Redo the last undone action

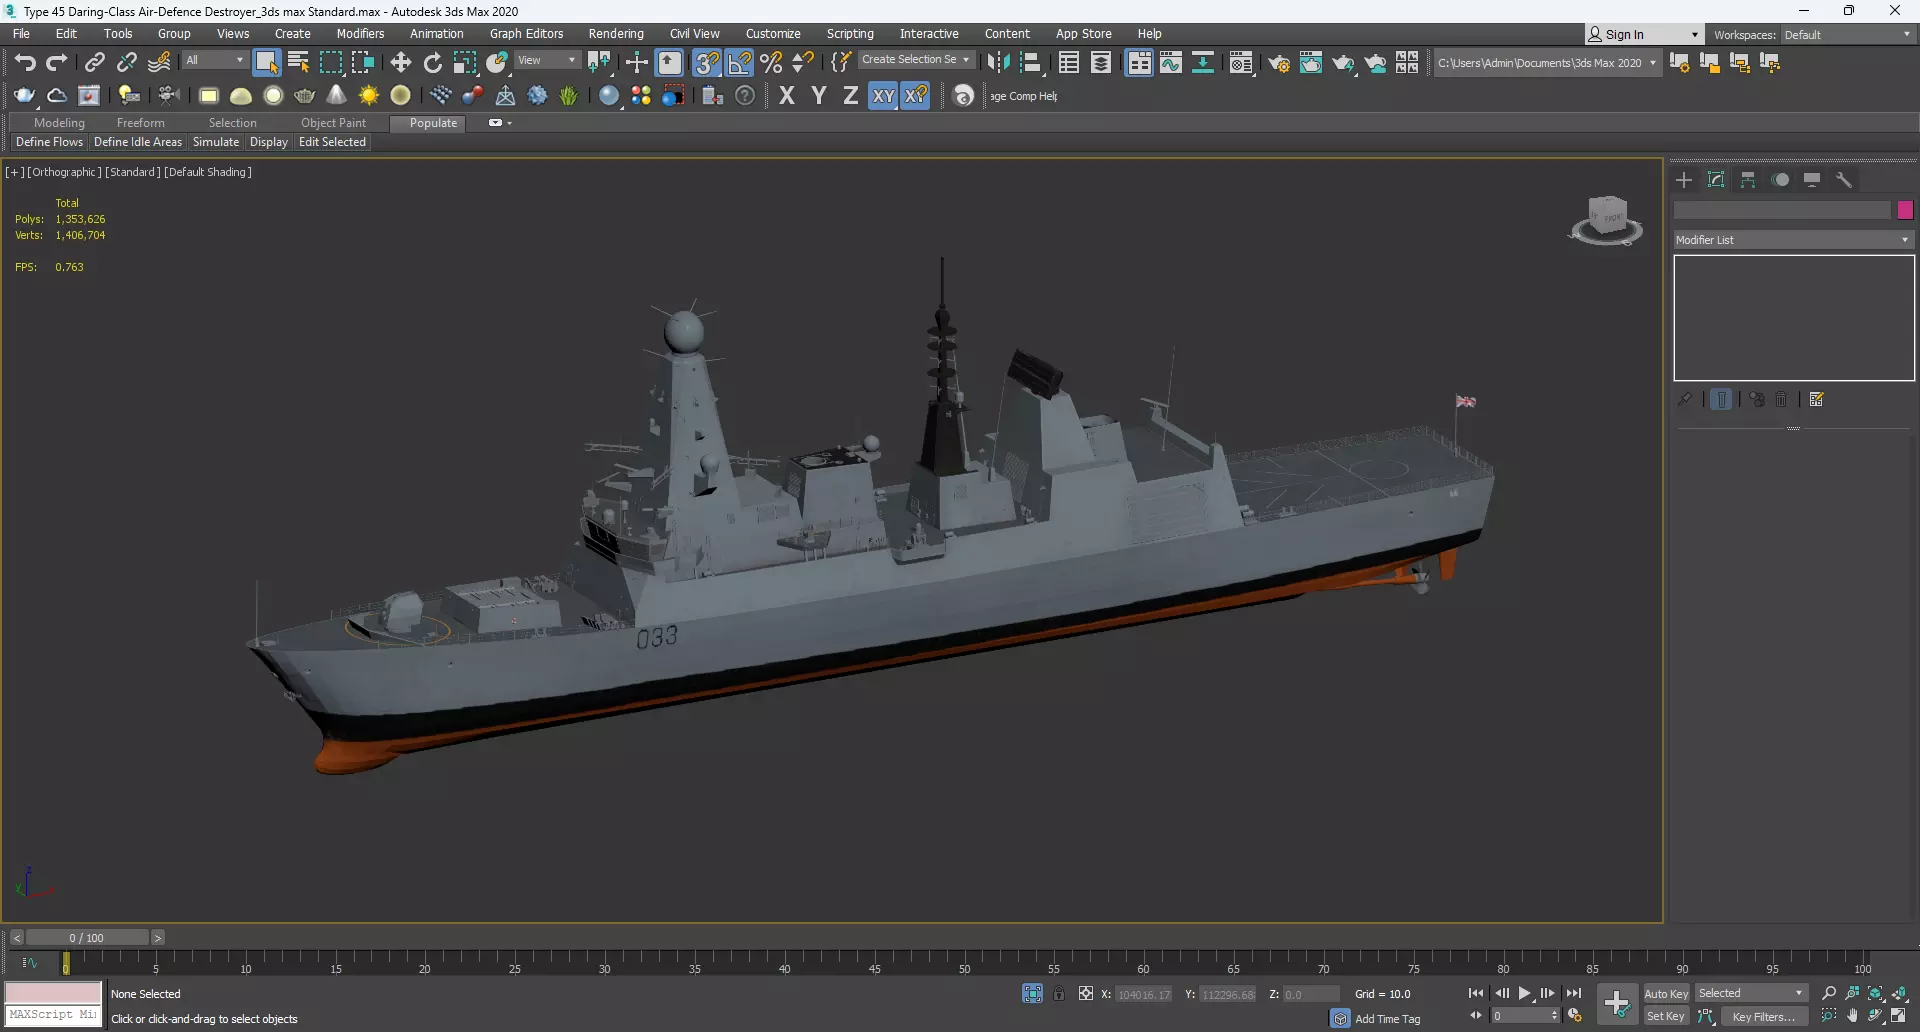[x=57, y=63]
